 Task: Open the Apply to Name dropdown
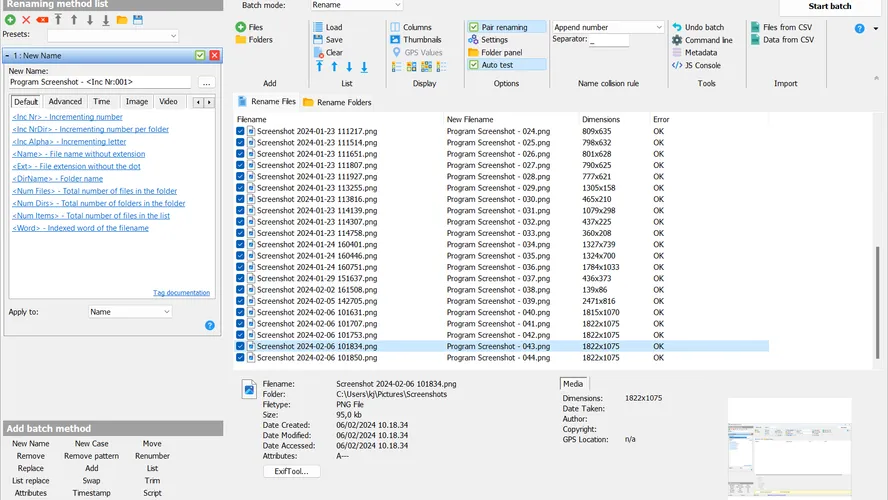point(130,312)
